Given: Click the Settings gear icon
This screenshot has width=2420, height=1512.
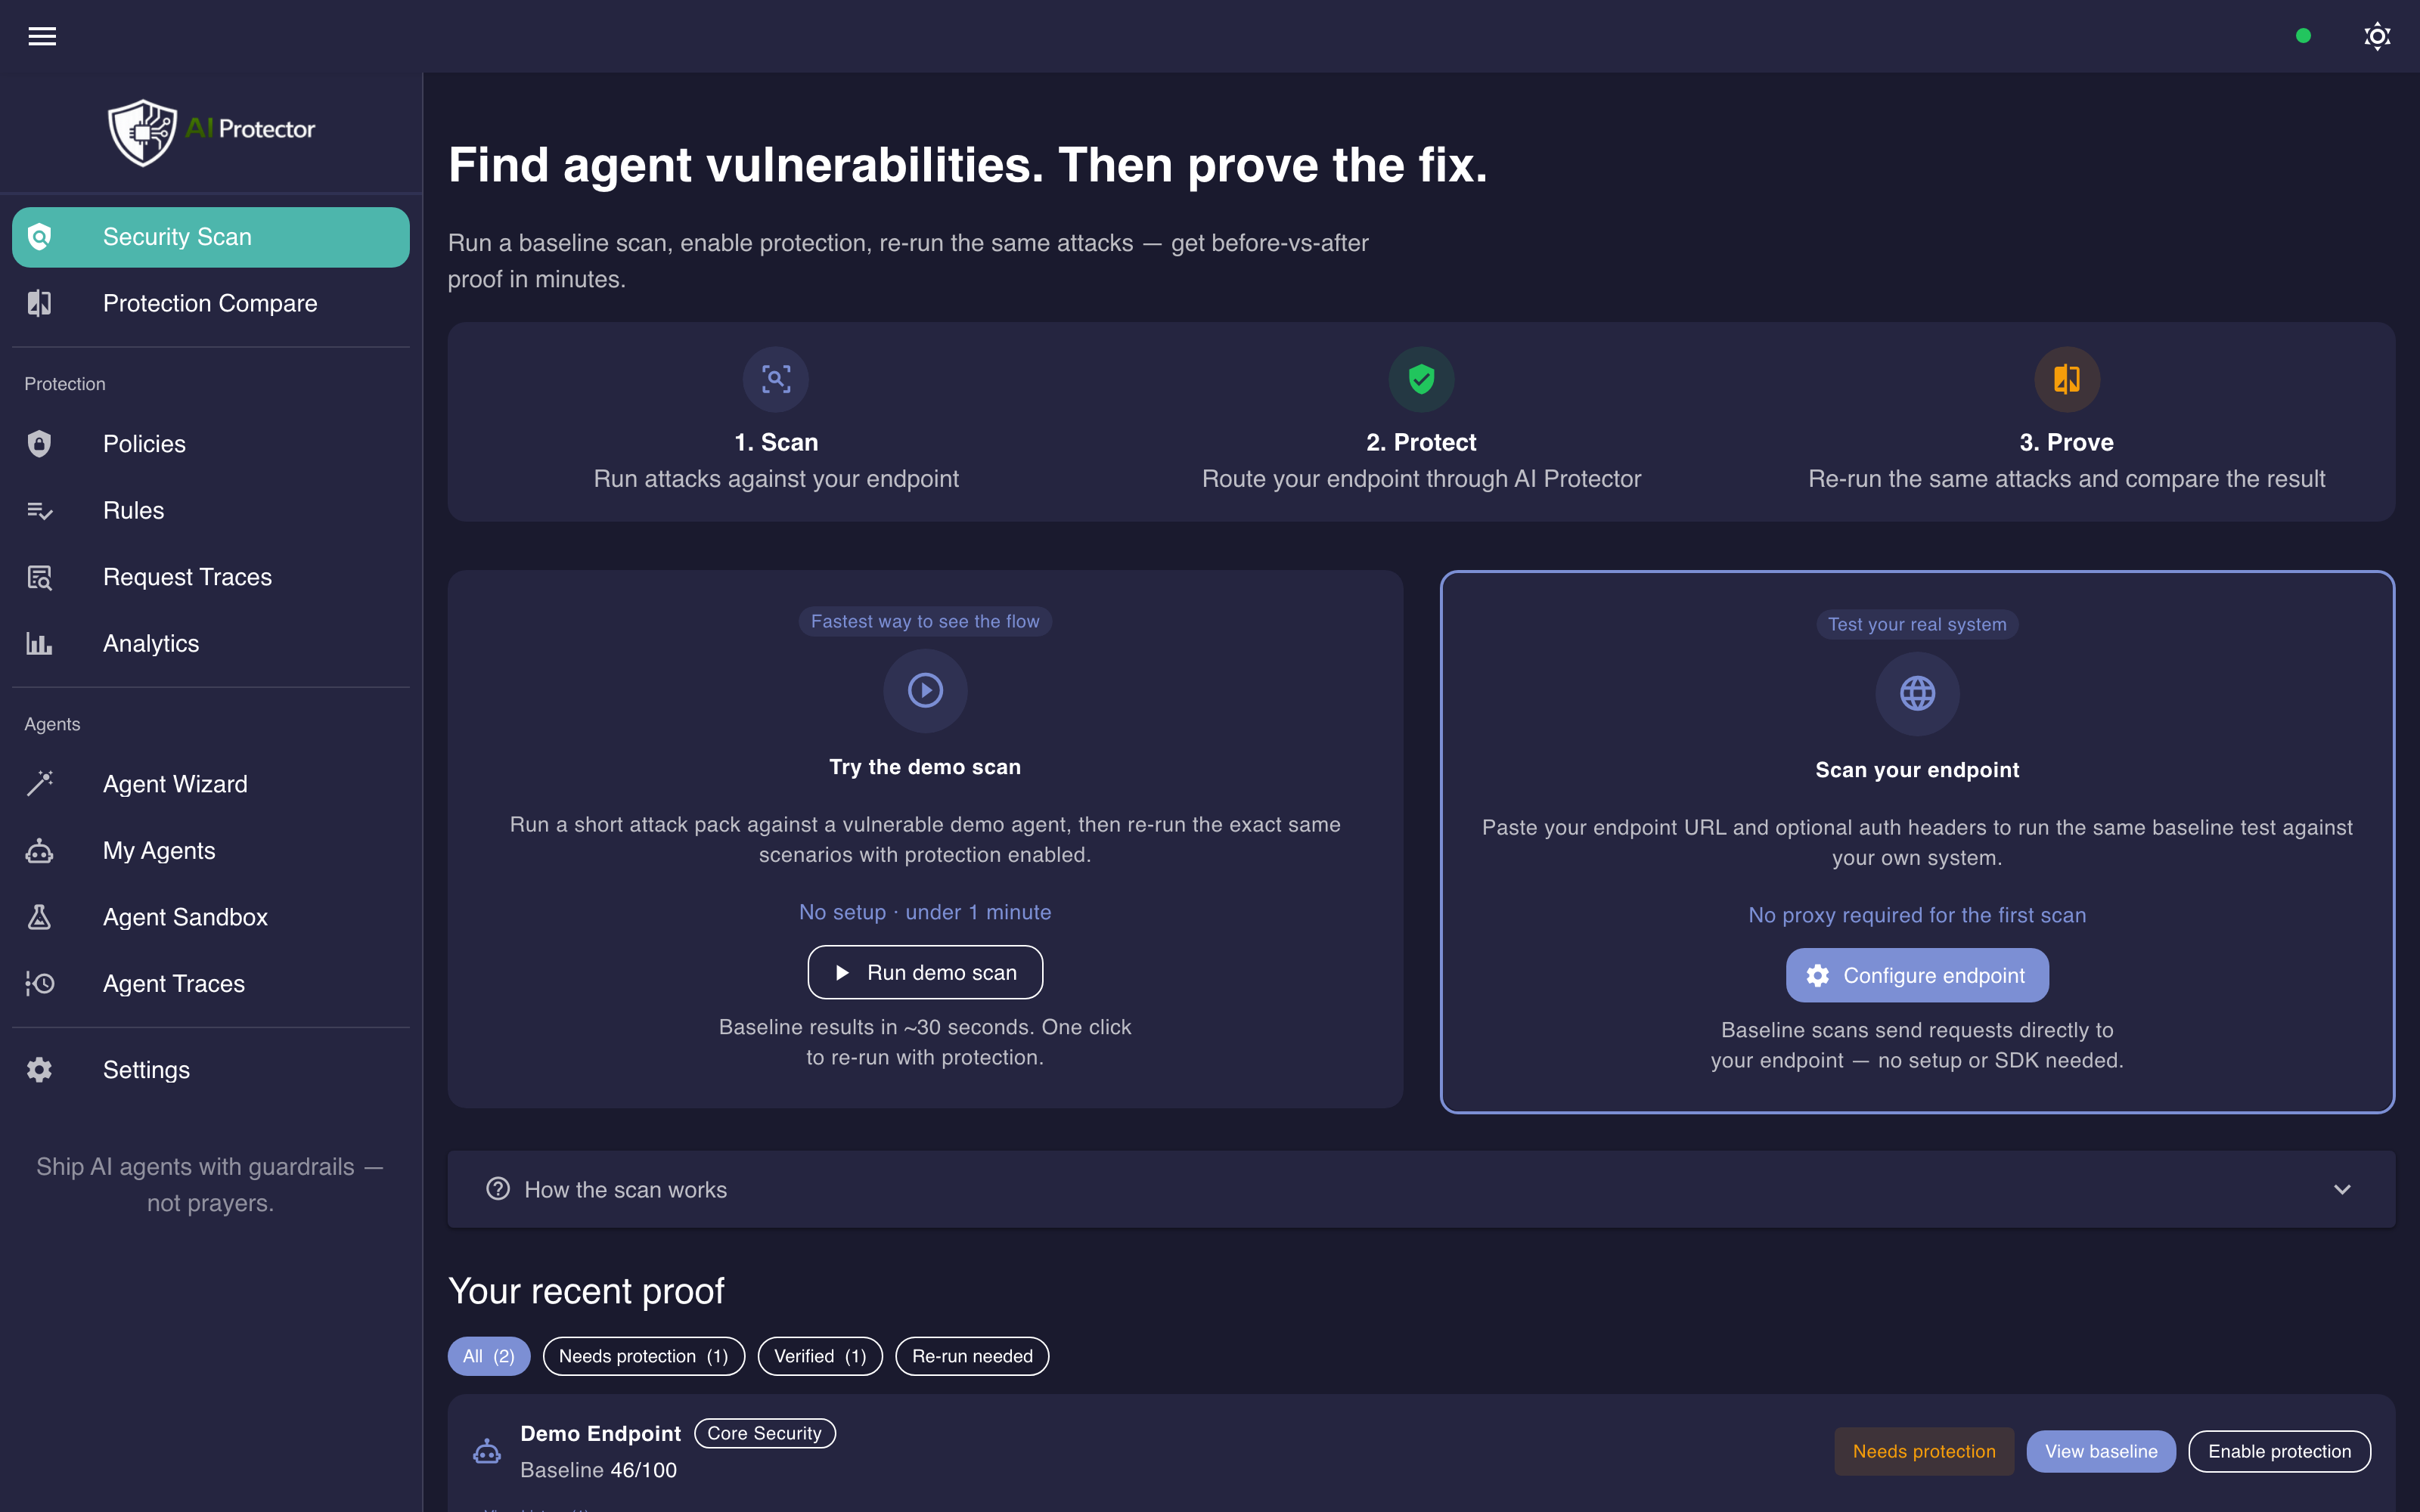Looking at the screenshot, I should coord(39,1069).
